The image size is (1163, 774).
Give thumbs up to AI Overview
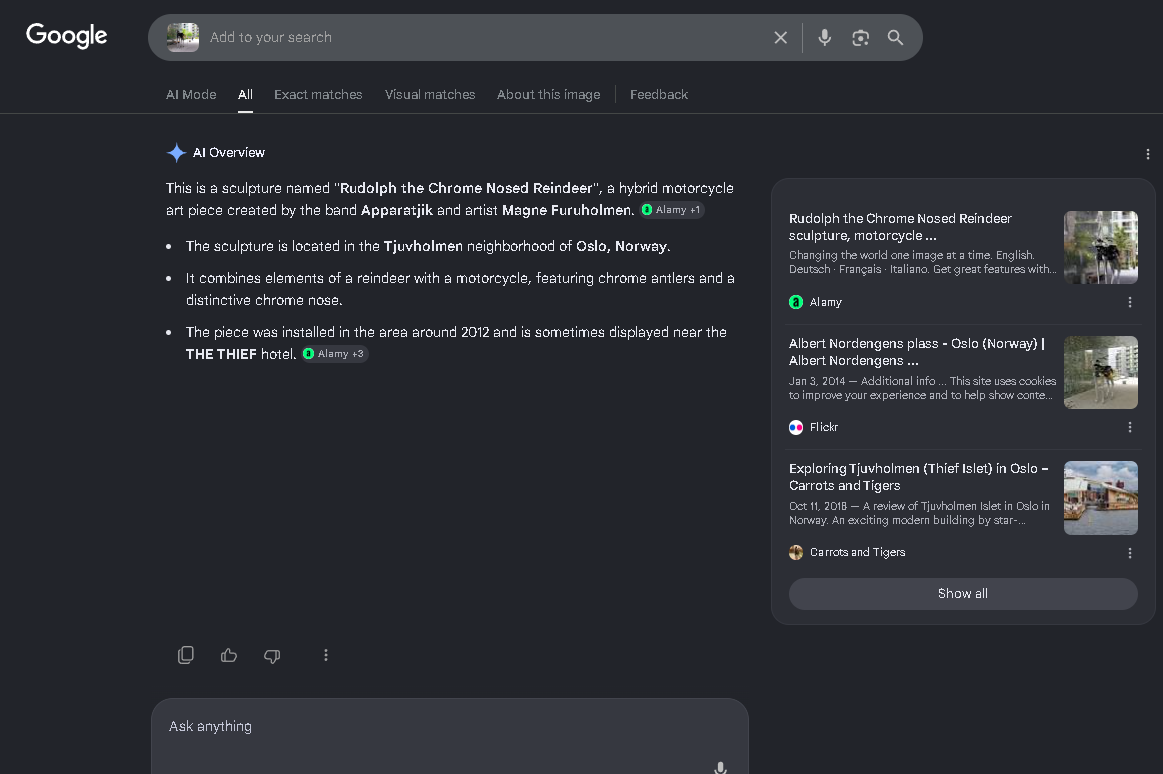[x=229, y=655]
